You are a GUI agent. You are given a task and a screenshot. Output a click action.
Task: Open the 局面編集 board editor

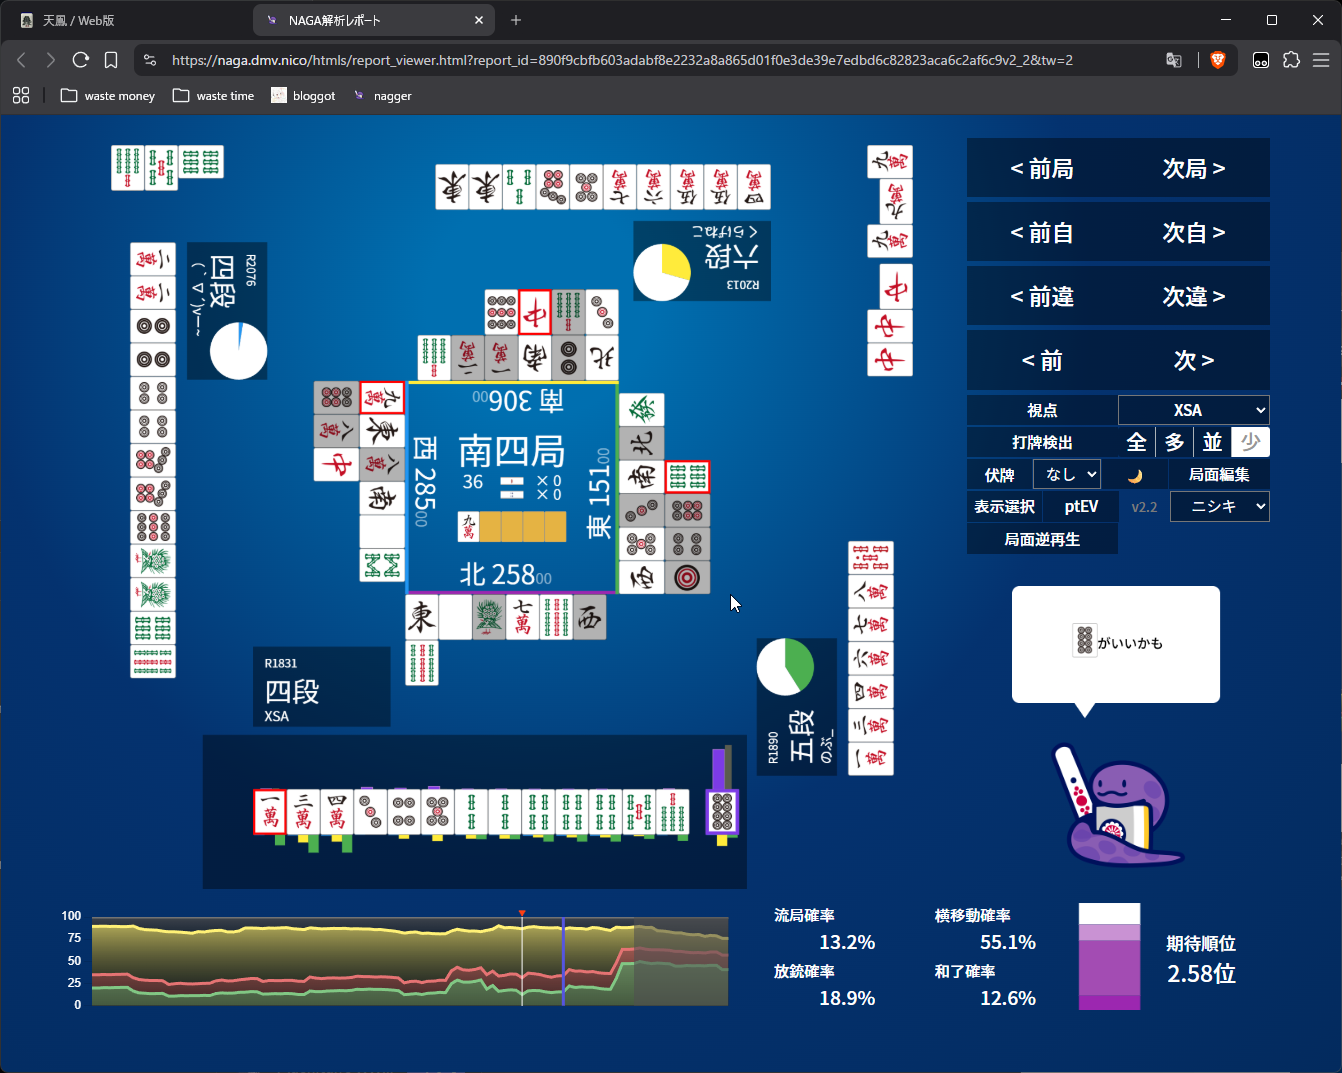[1219, 475]
